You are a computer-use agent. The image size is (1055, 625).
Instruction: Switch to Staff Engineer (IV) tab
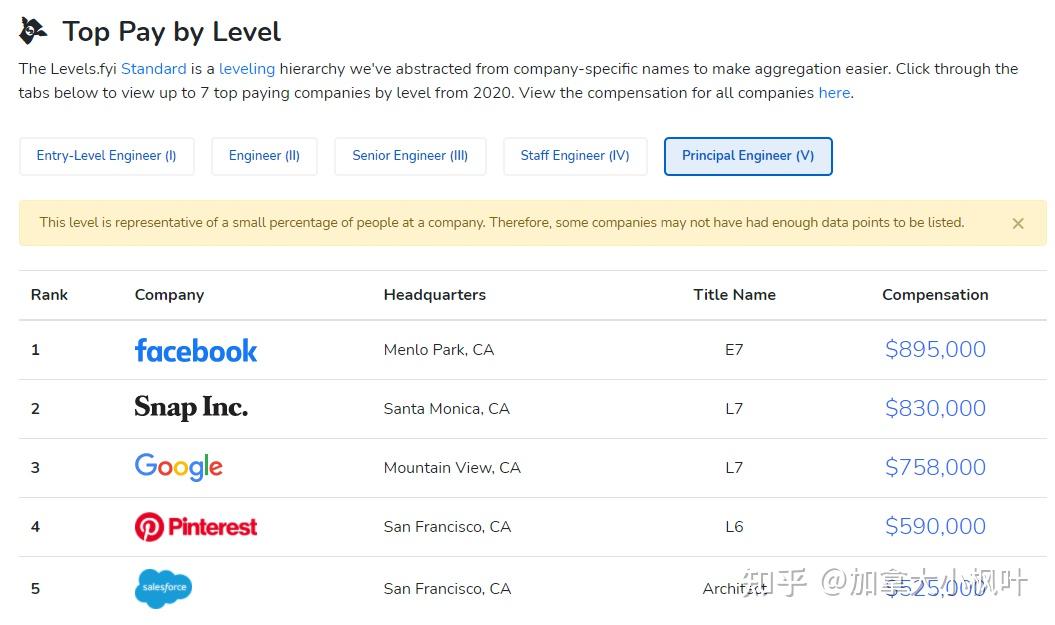click(575, 156)
